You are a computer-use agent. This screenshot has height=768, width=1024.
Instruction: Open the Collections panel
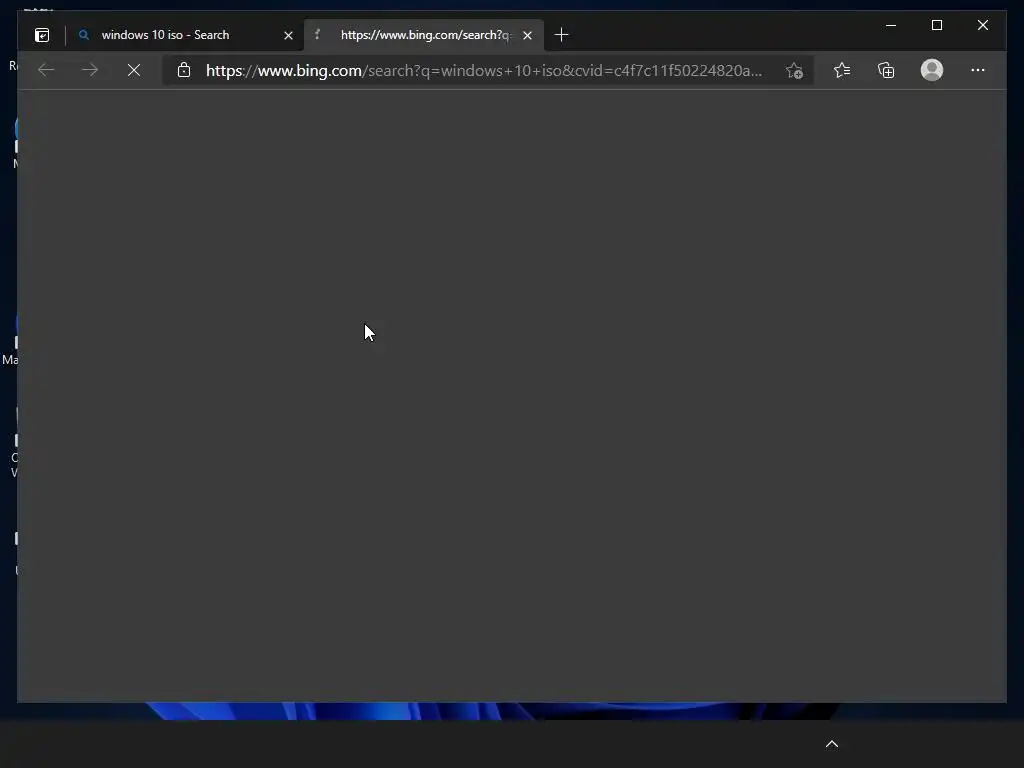tap(886, 70)
